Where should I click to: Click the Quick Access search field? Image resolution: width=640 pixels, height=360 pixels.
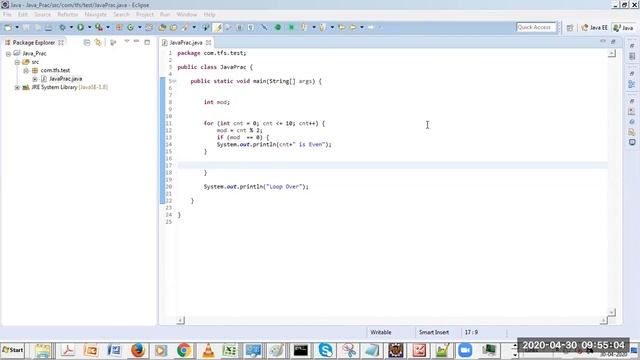pyautogui.click(x=536, y=27)
